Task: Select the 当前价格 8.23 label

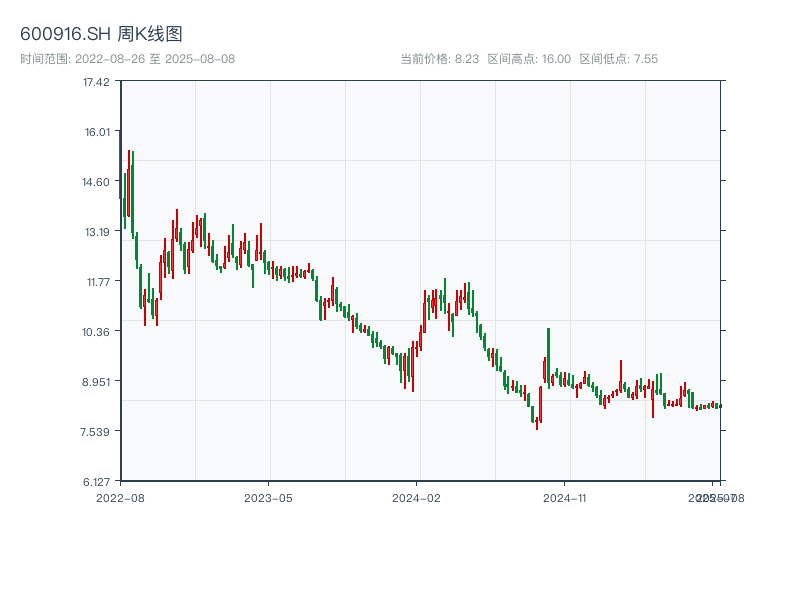Action: (439, 59)
